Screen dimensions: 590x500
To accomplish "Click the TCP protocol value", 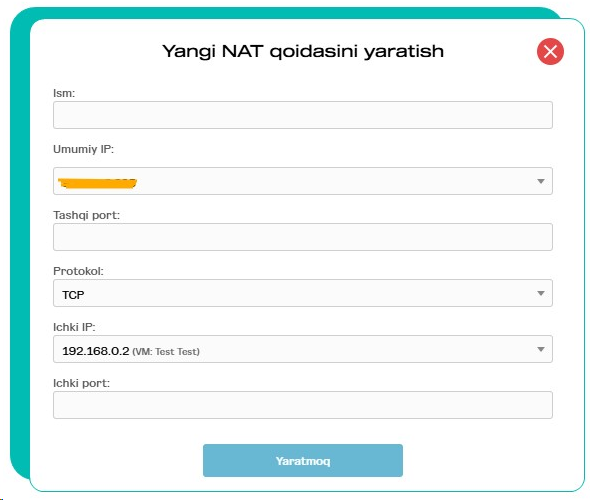I will [x=73, y=295].
